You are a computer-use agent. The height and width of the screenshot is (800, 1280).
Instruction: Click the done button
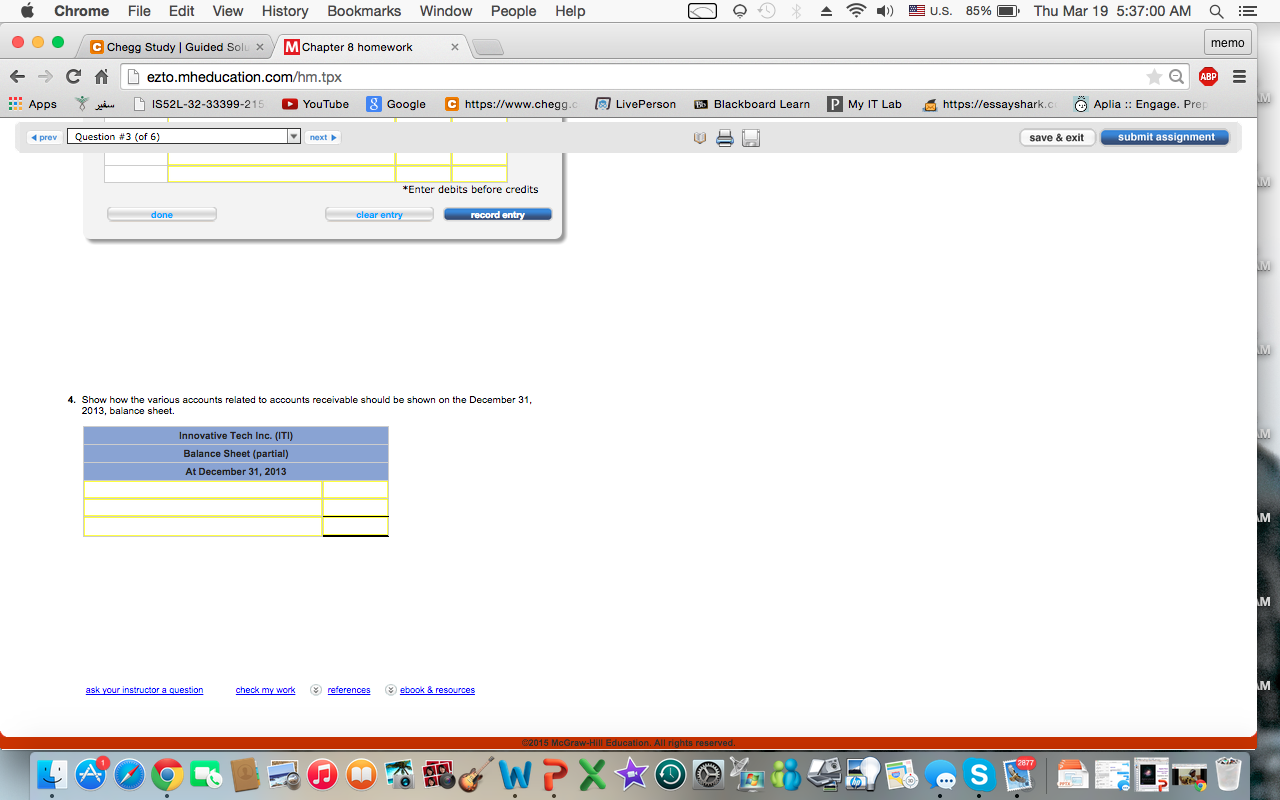(x=162, y=214)
